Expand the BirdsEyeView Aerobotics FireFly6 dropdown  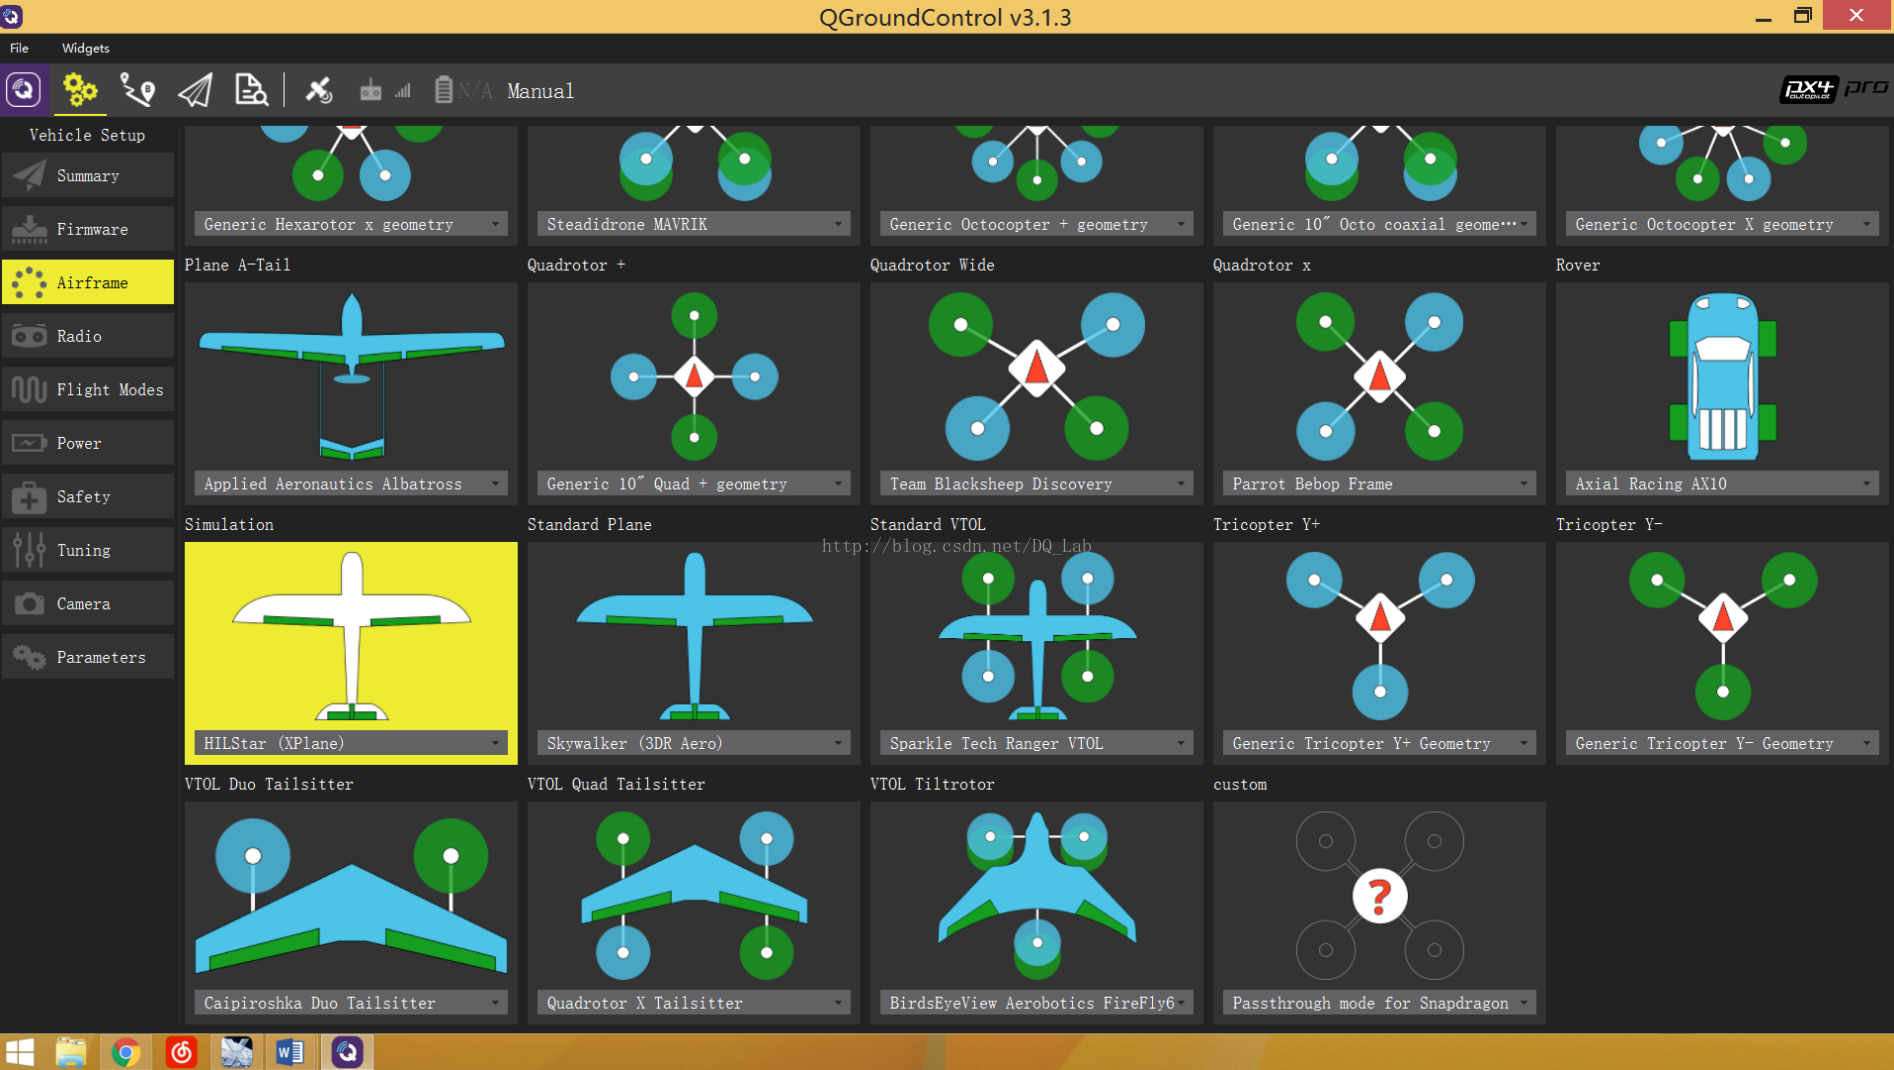(1037, 1003)
